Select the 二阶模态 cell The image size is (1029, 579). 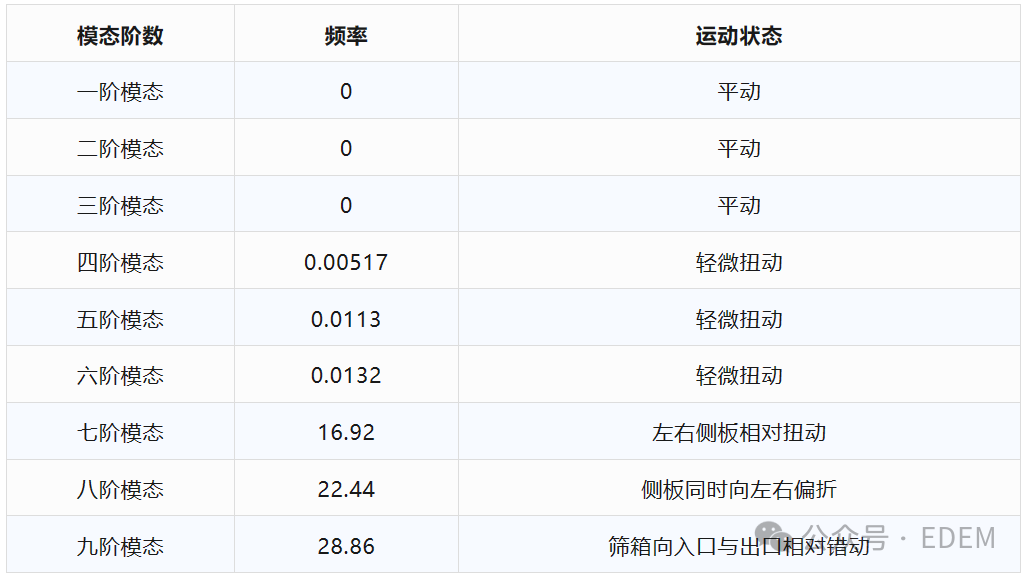pyautogui.click(x=120, y=149)
